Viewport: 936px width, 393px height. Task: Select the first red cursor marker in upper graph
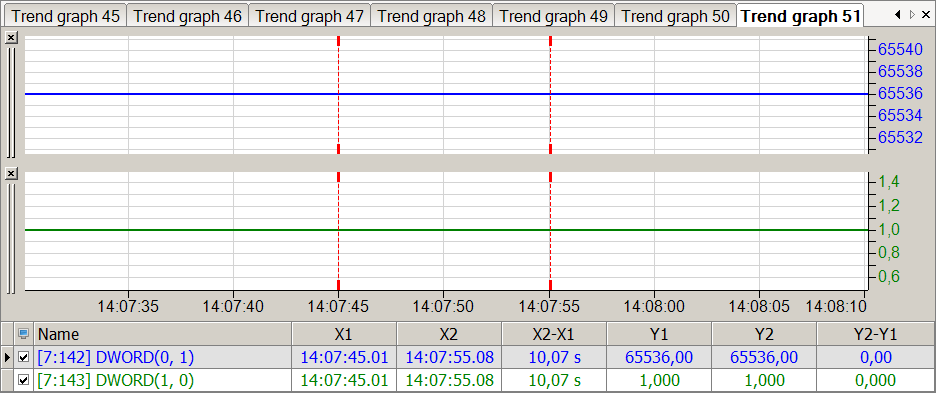click(x=338, y=94)
